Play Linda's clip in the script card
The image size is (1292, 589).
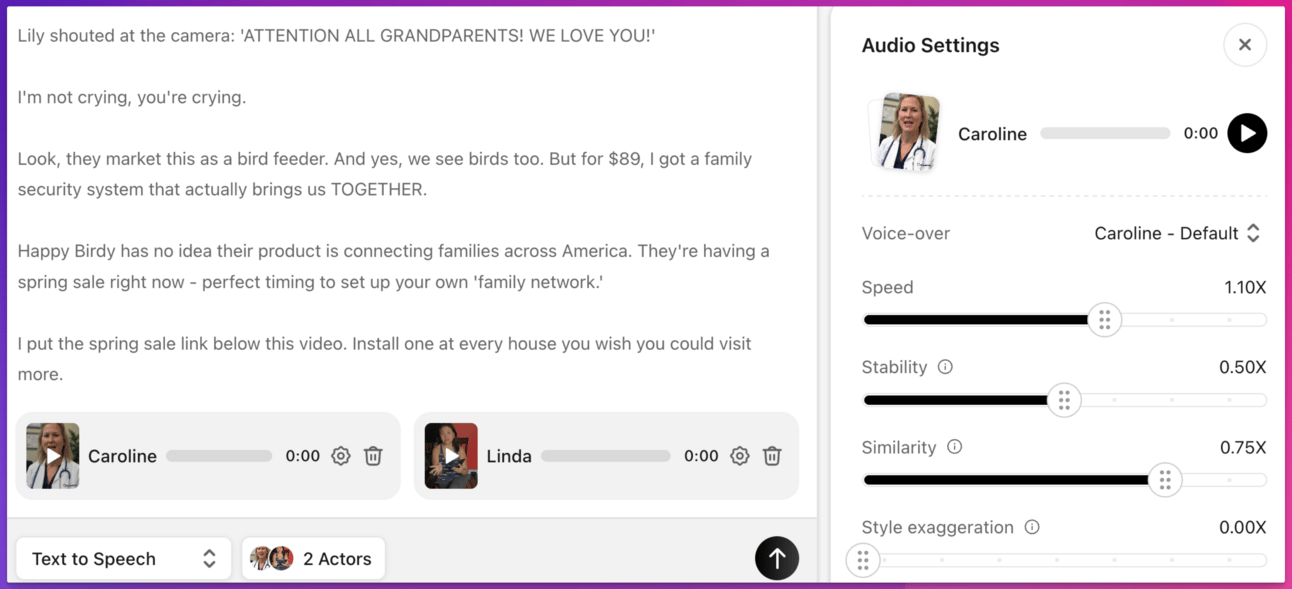coord(451,456)
